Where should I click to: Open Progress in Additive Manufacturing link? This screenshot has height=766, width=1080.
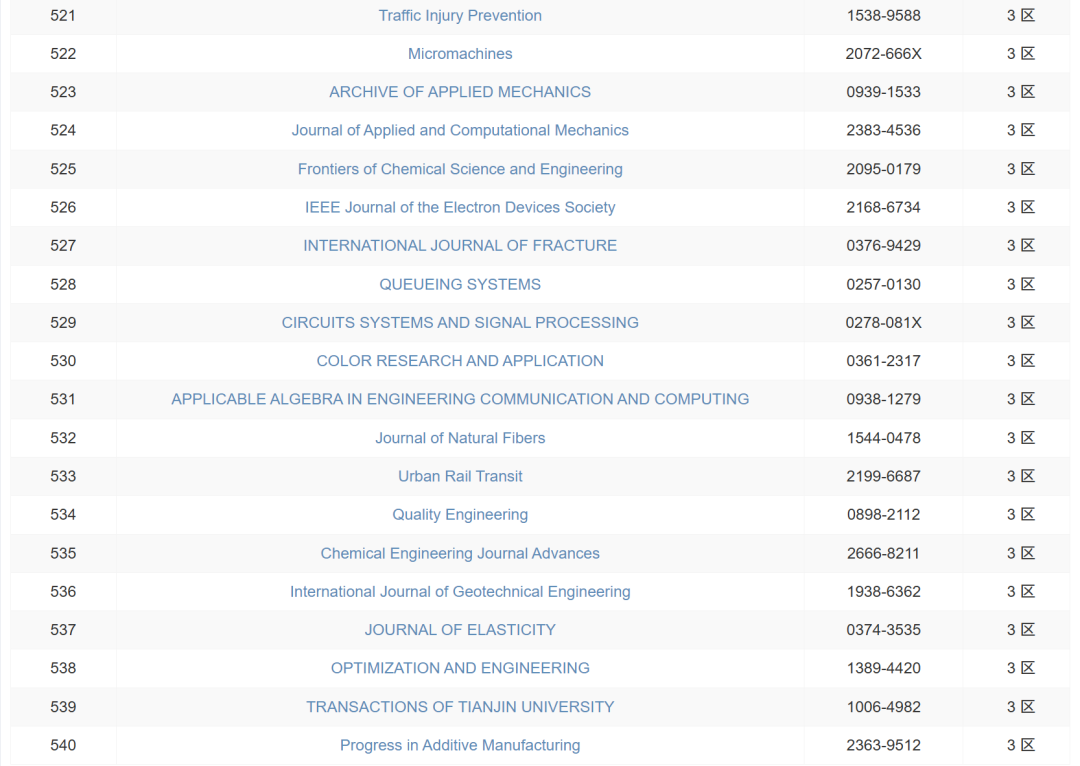click(460, 745)
